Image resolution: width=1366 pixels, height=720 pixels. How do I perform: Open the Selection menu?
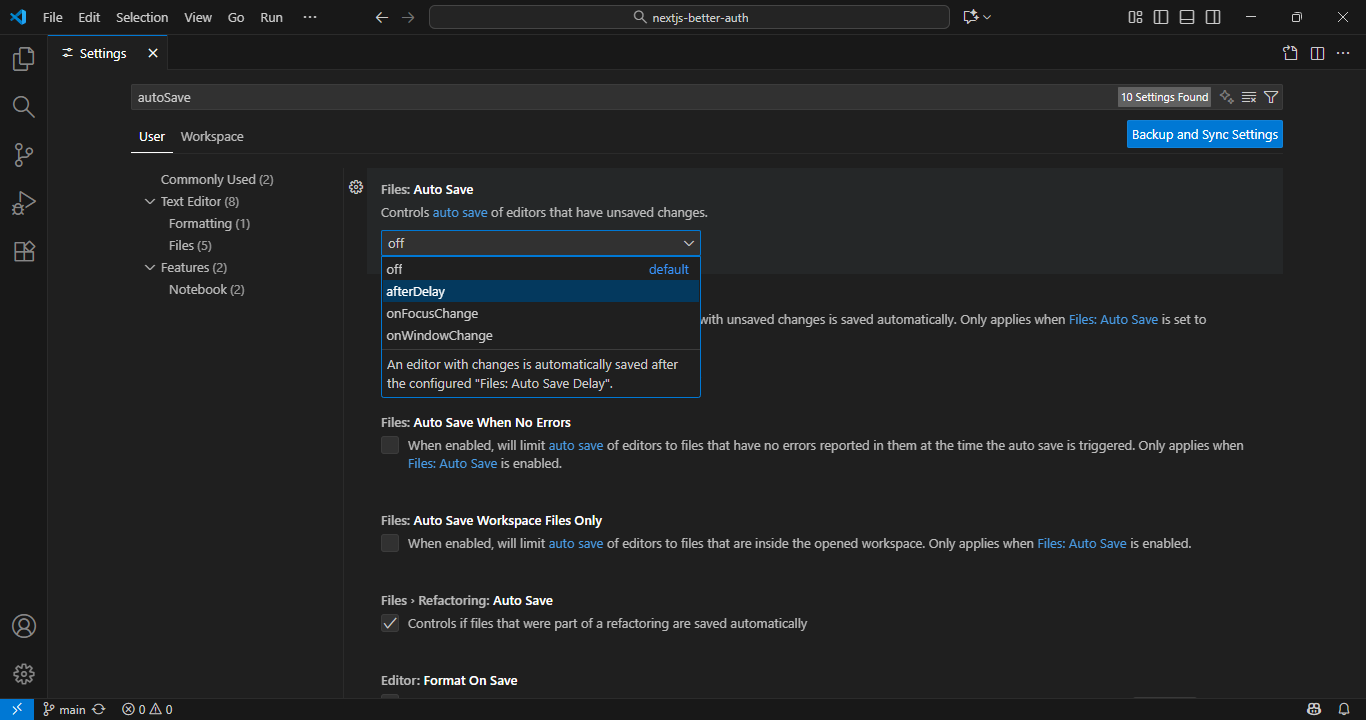(x=142, y=17)
